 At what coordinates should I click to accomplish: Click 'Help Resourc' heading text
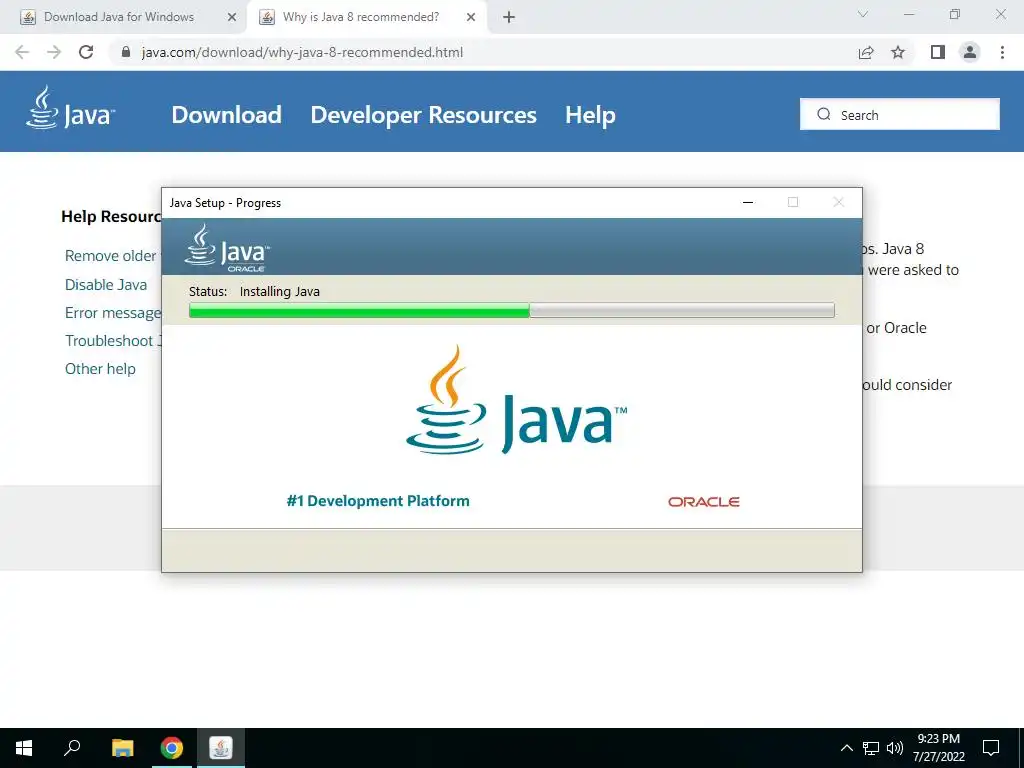click(x=111, y=217)
